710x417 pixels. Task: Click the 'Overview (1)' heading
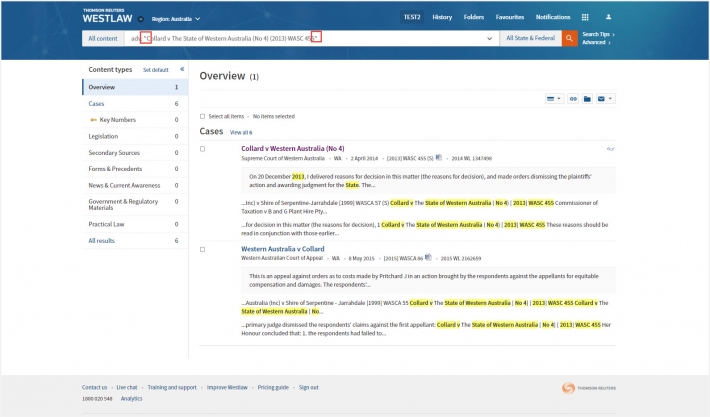click(229, 76)
